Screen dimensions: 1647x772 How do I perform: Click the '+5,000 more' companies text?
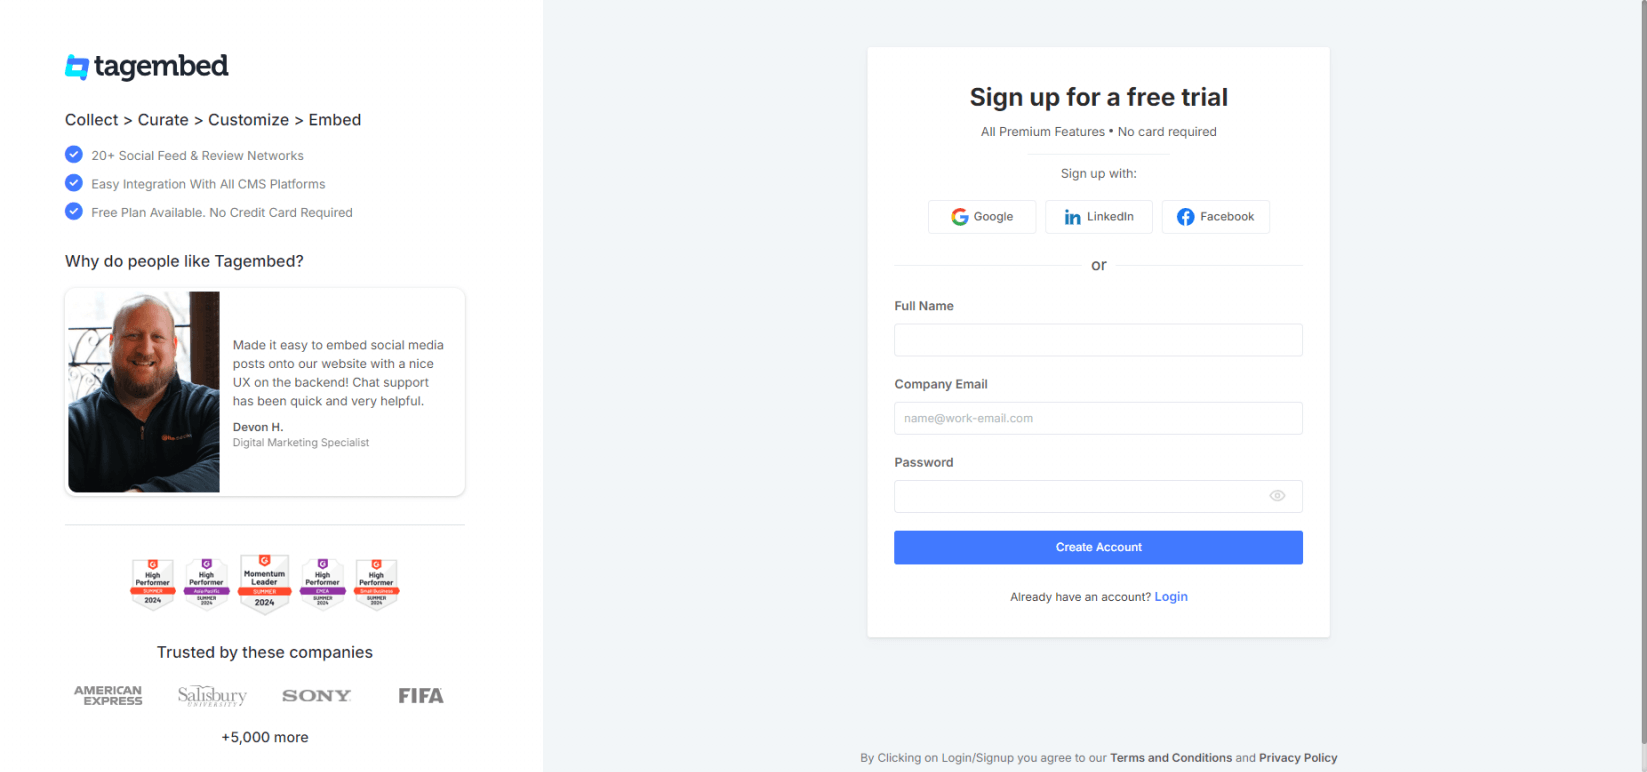pyautogui.click(x=264, y=737)
